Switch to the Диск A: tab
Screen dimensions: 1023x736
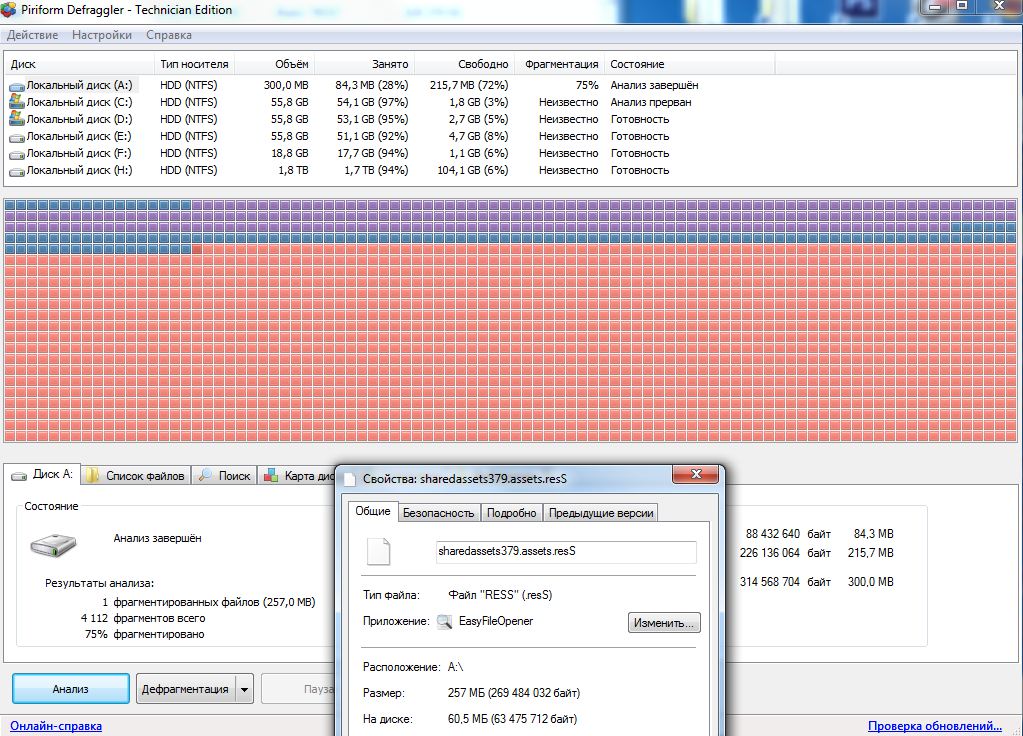point(42,474)
